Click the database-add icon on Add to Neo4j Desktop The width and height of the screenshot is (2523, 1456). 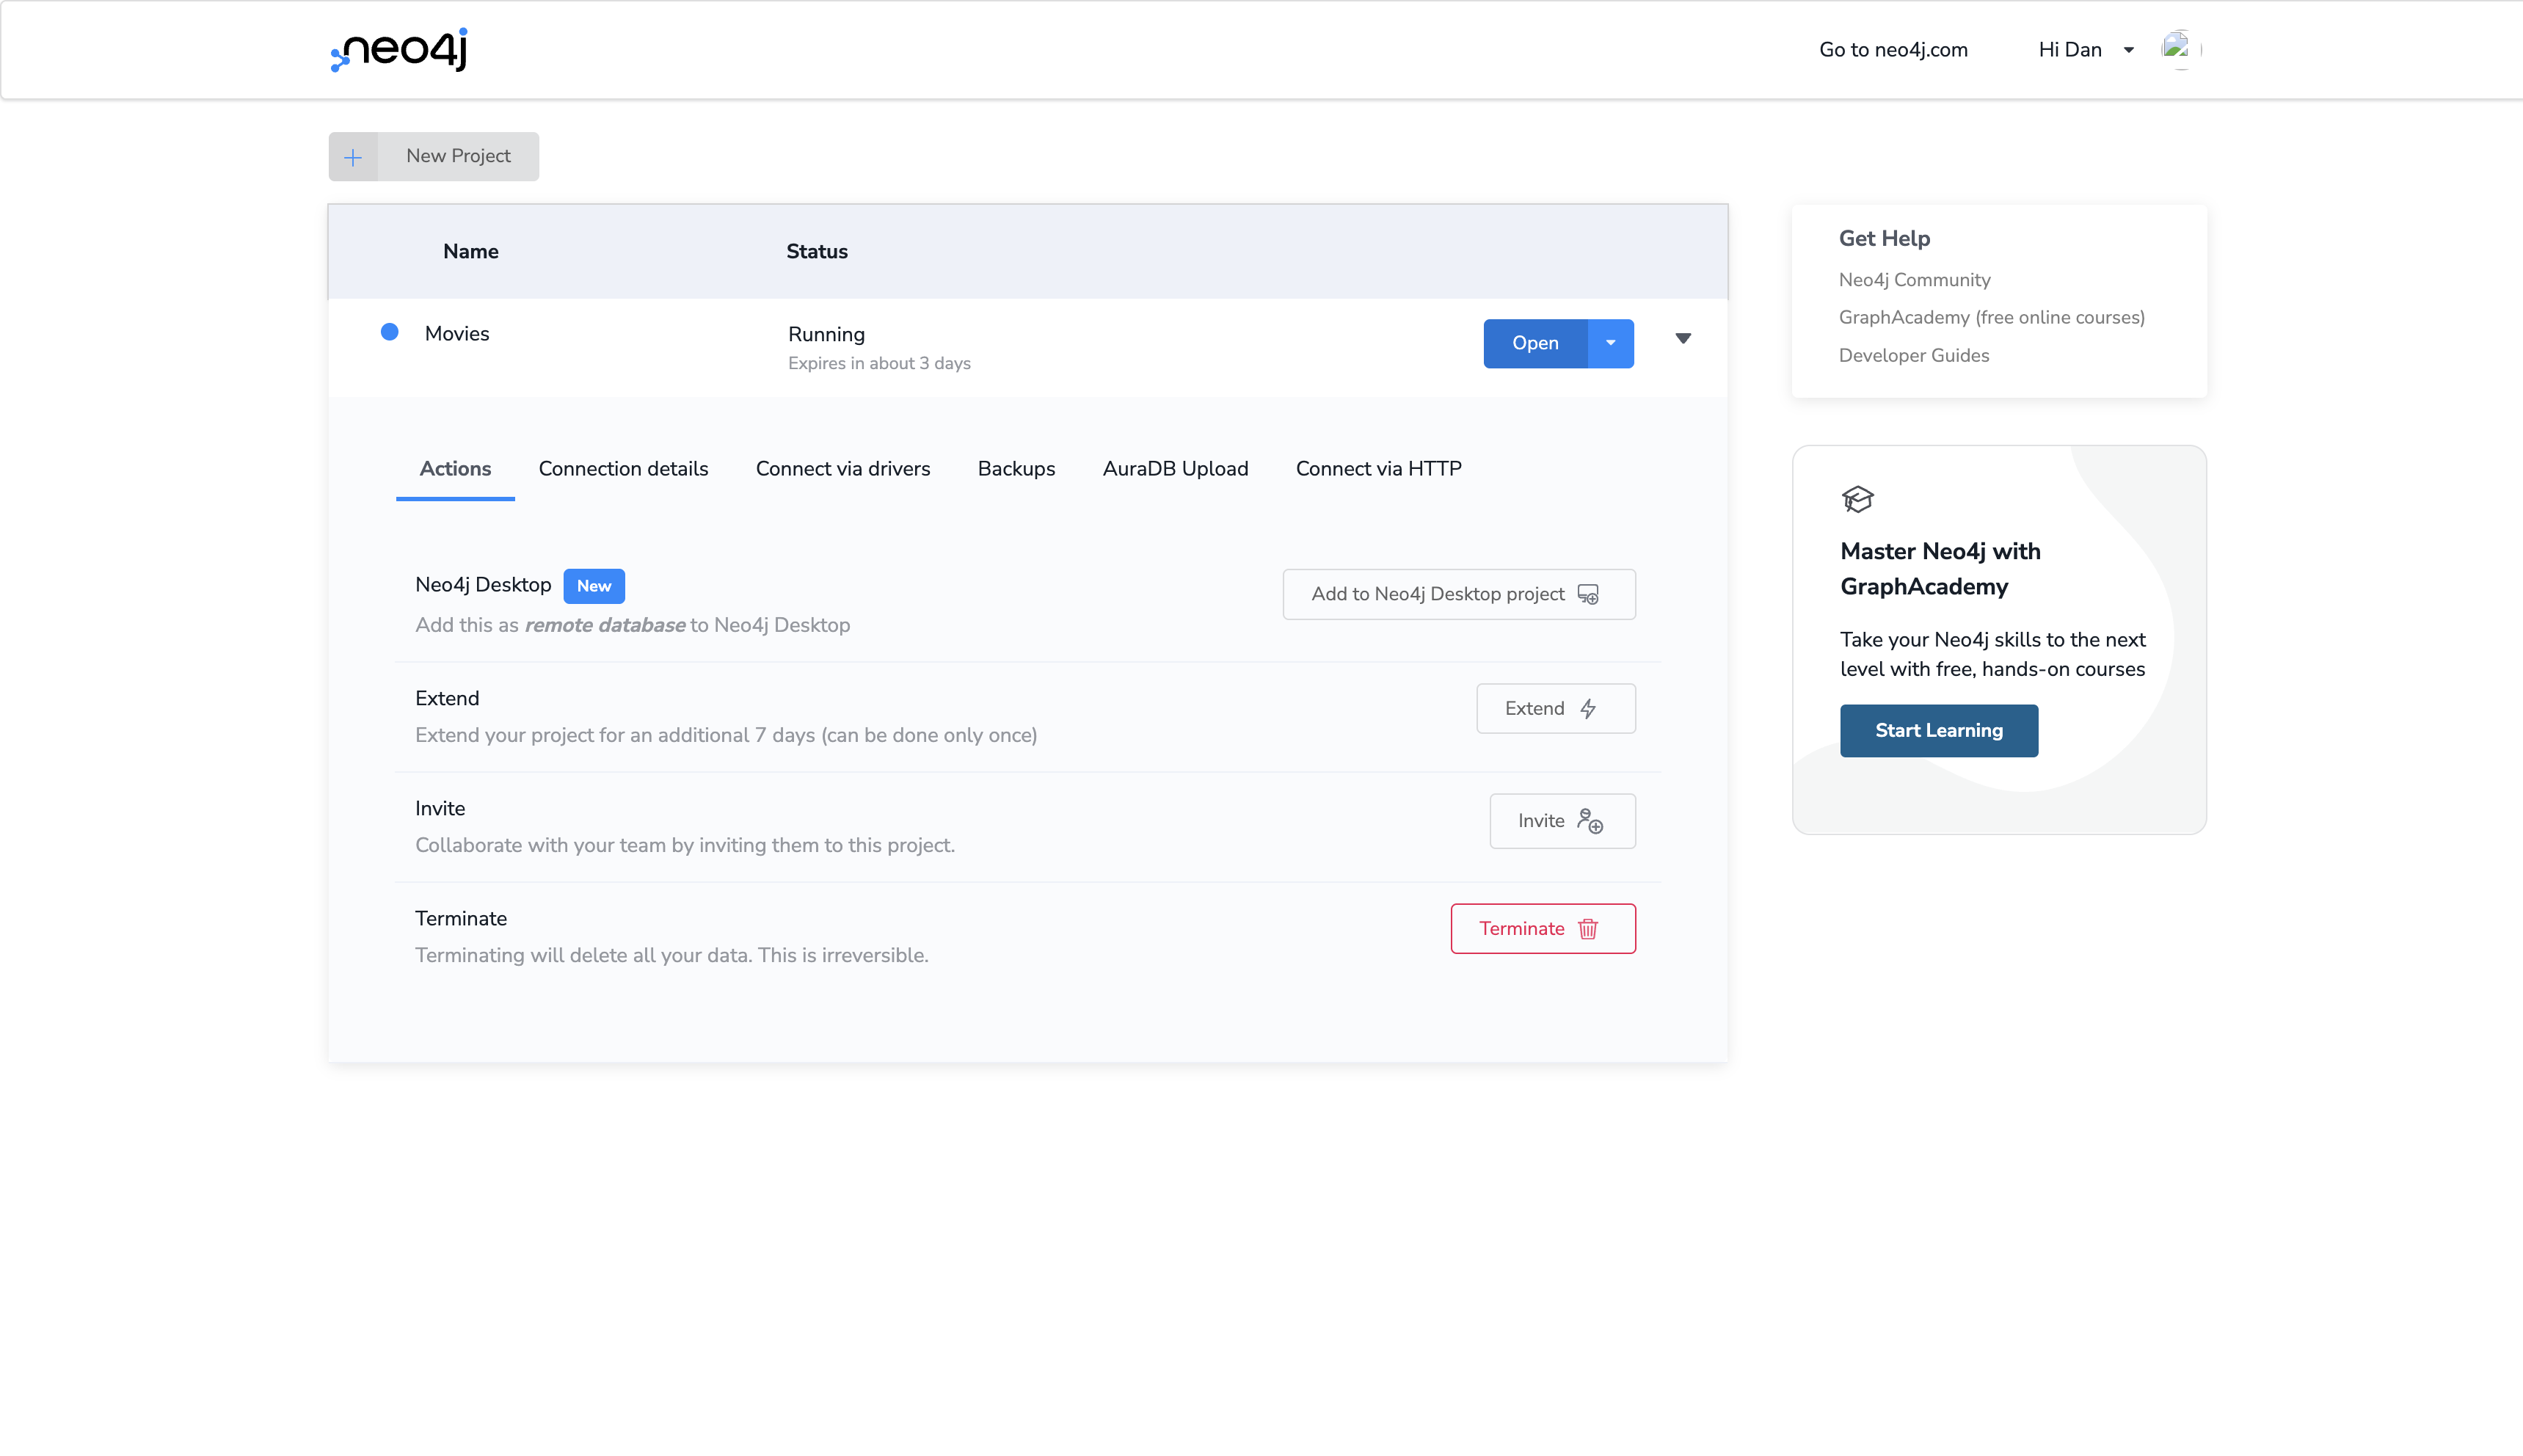tap(1588, 594)
